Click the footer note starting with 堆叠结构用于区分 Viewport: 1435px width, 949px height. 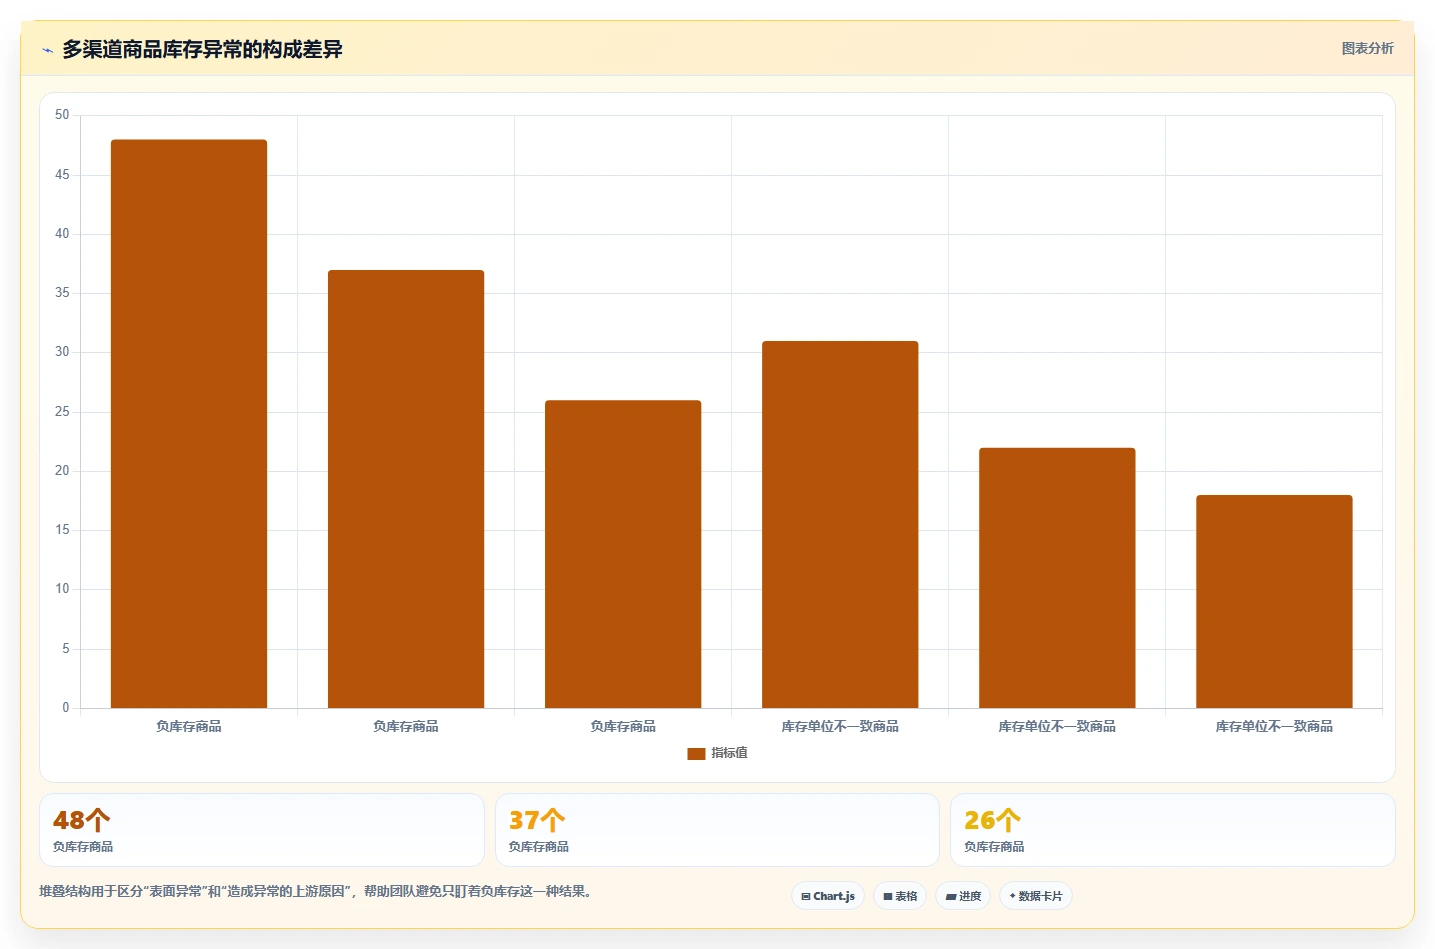317,891
